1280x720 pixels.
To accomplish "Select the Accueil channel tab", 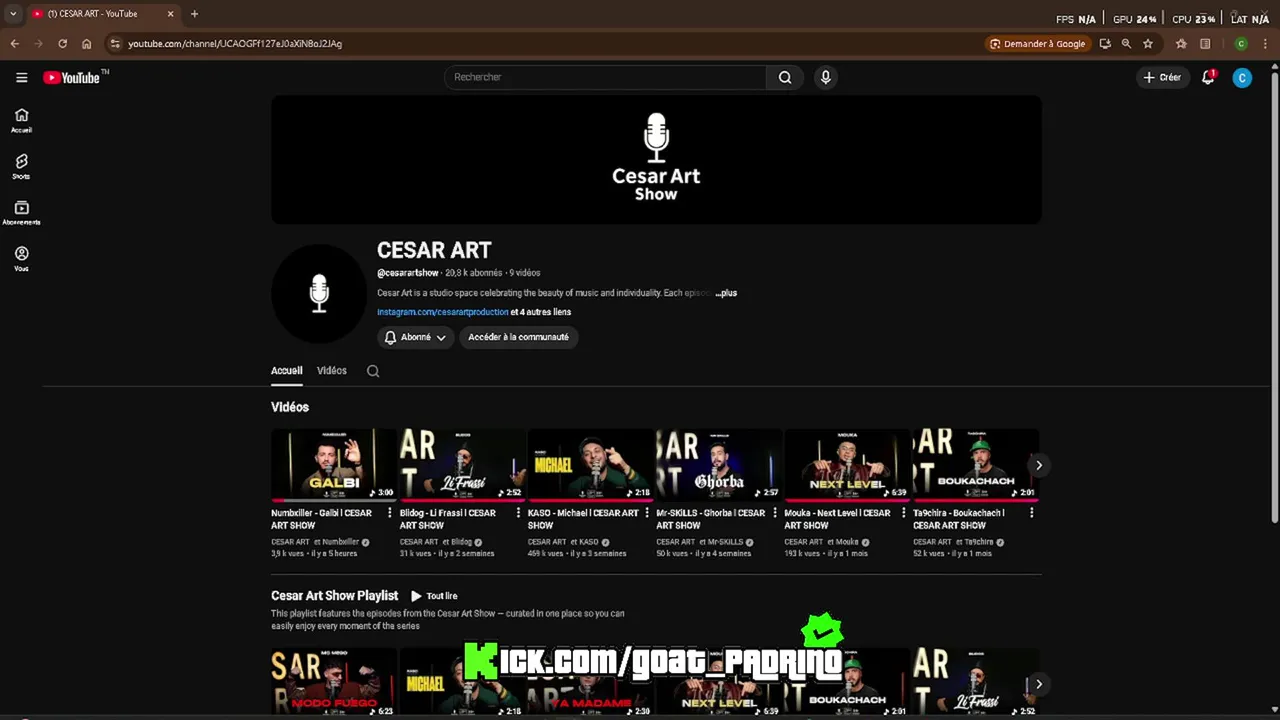I will point(286,371).
